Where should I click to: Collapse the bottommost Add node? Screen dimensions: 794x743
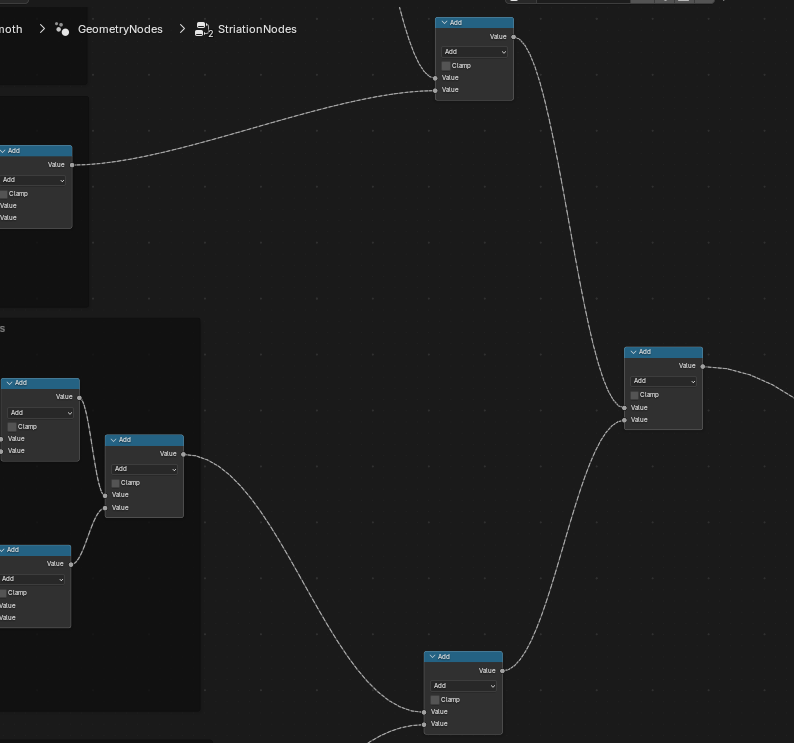click(433, 657)
